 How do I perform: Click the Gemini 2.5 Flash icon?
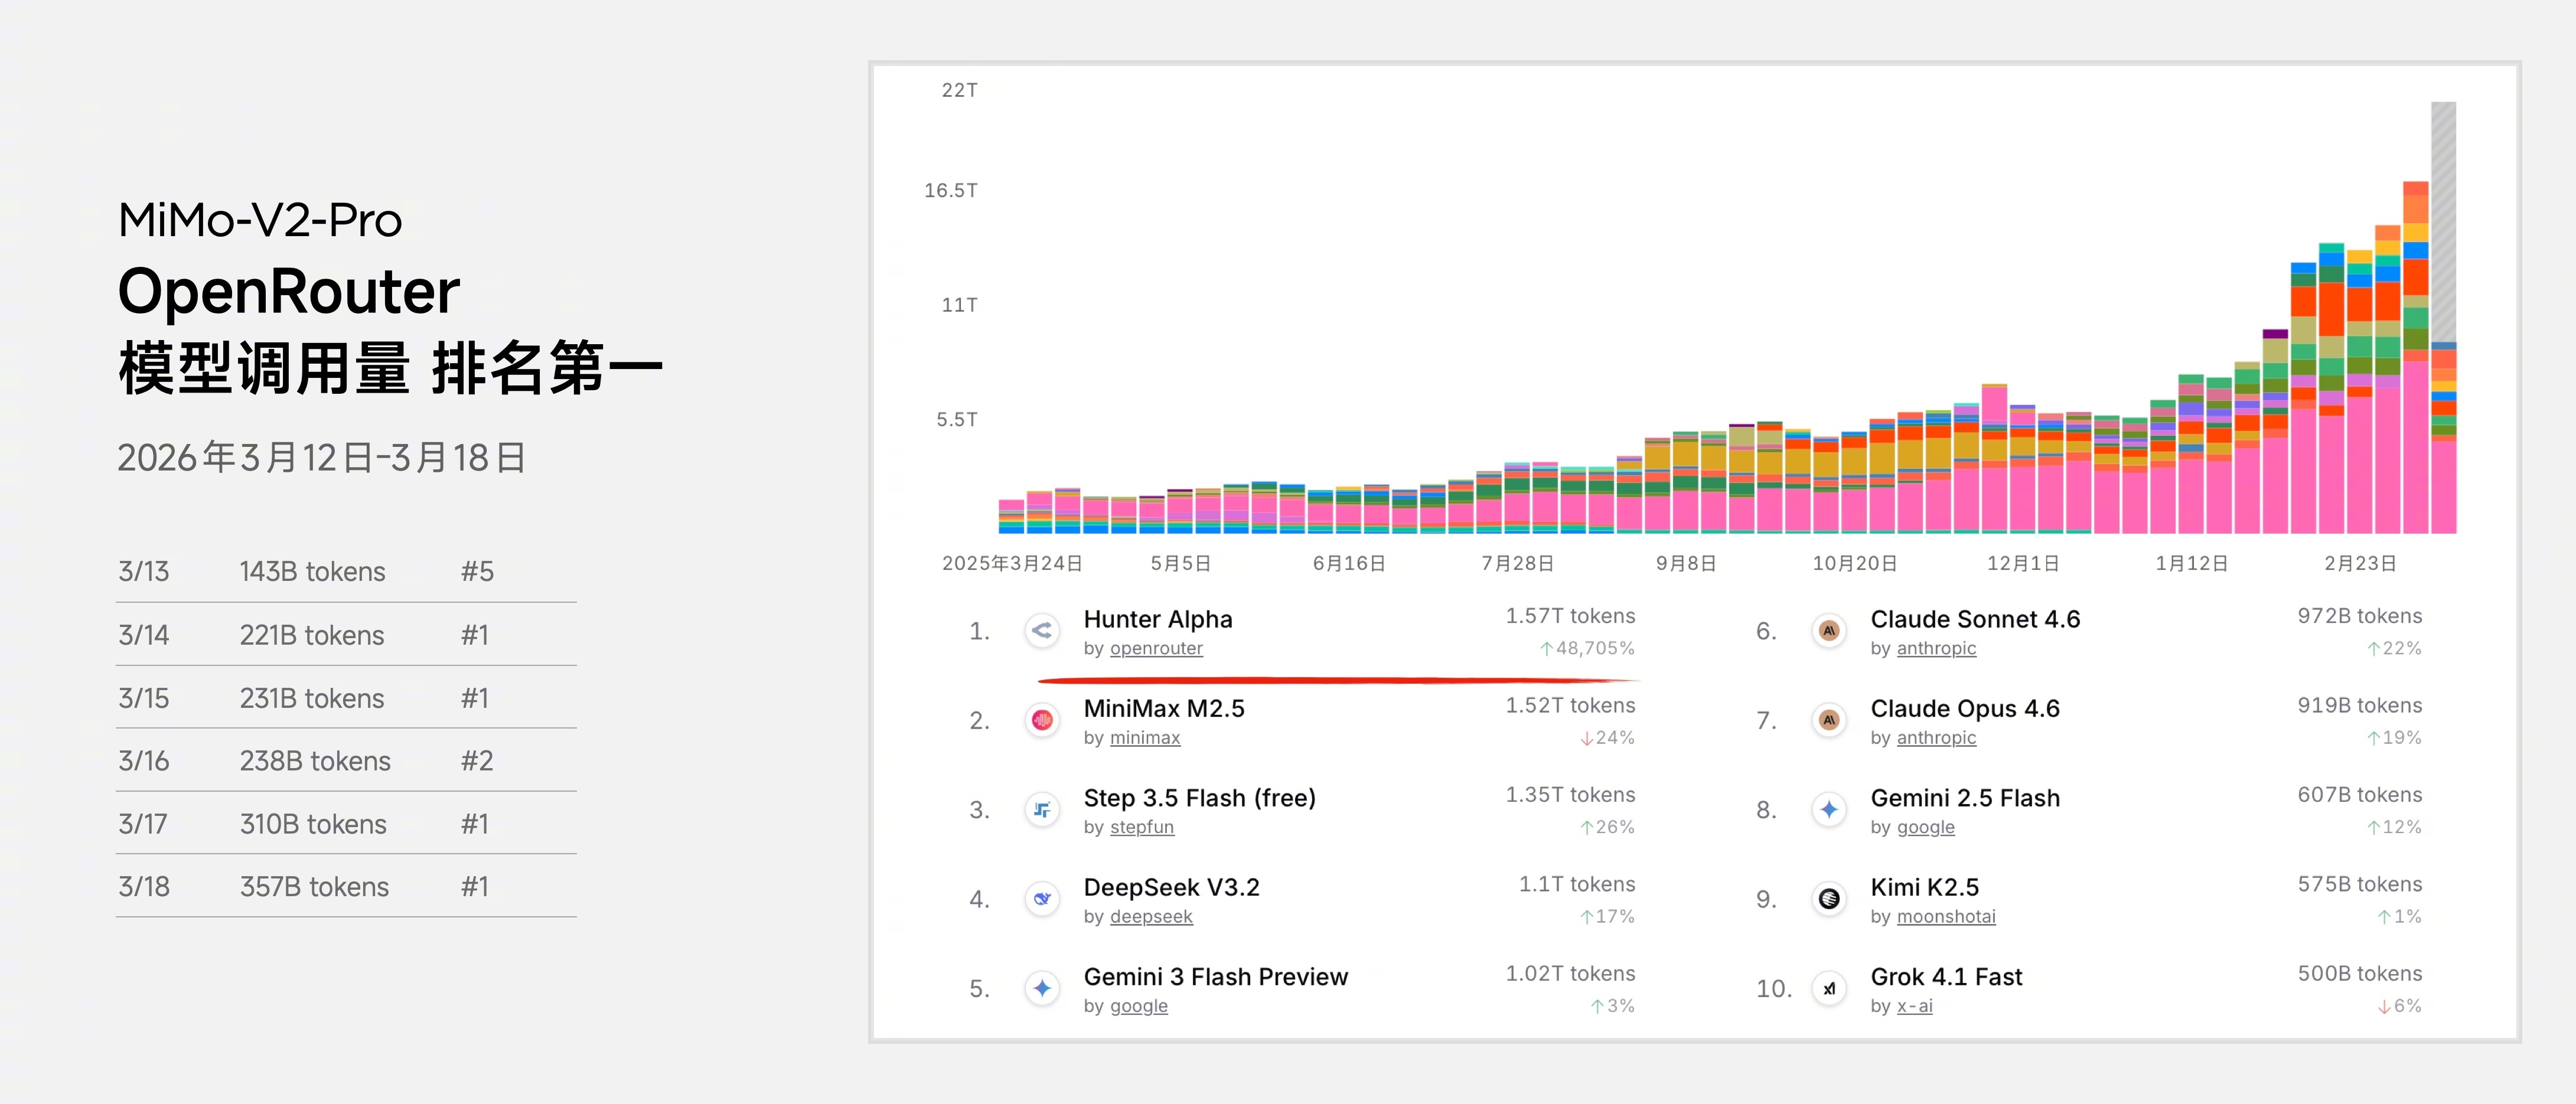point(1829,810)
